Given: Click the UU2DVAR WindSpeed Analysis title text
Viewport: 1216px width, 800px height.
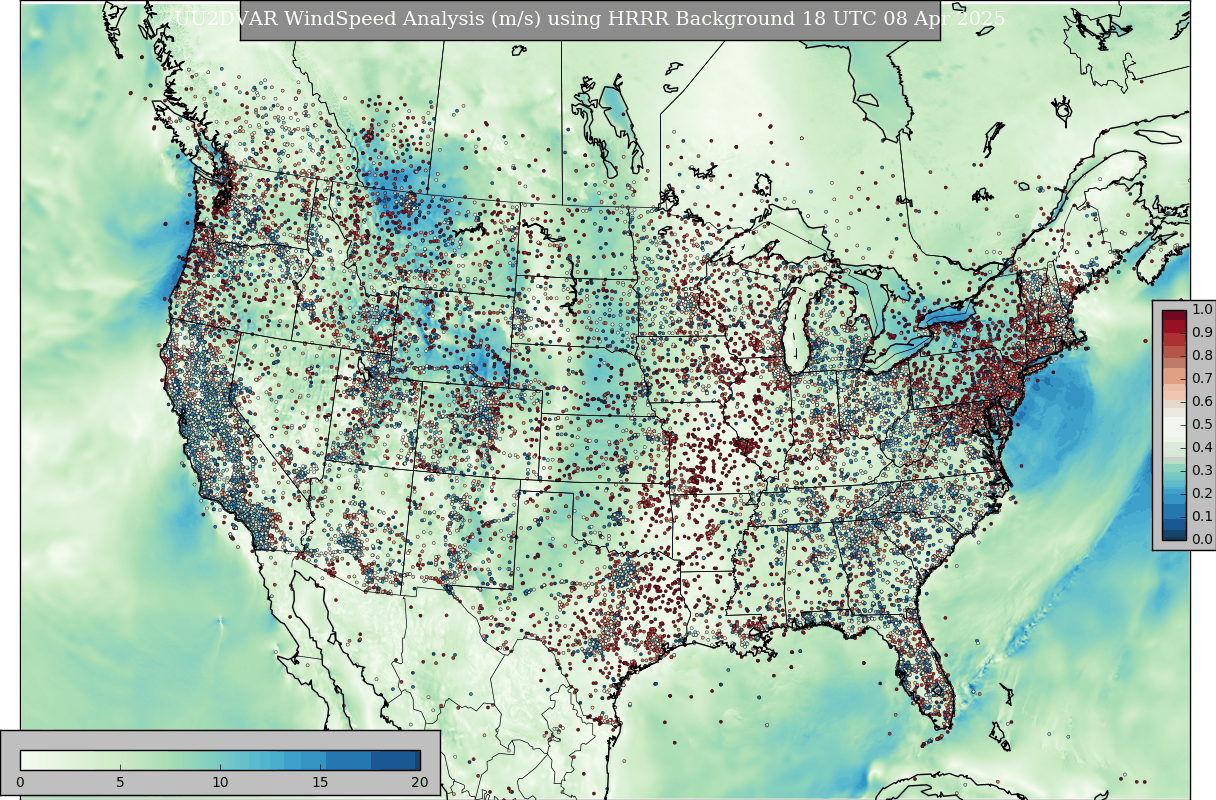Looking at the screenshot, I should point(590,20).
